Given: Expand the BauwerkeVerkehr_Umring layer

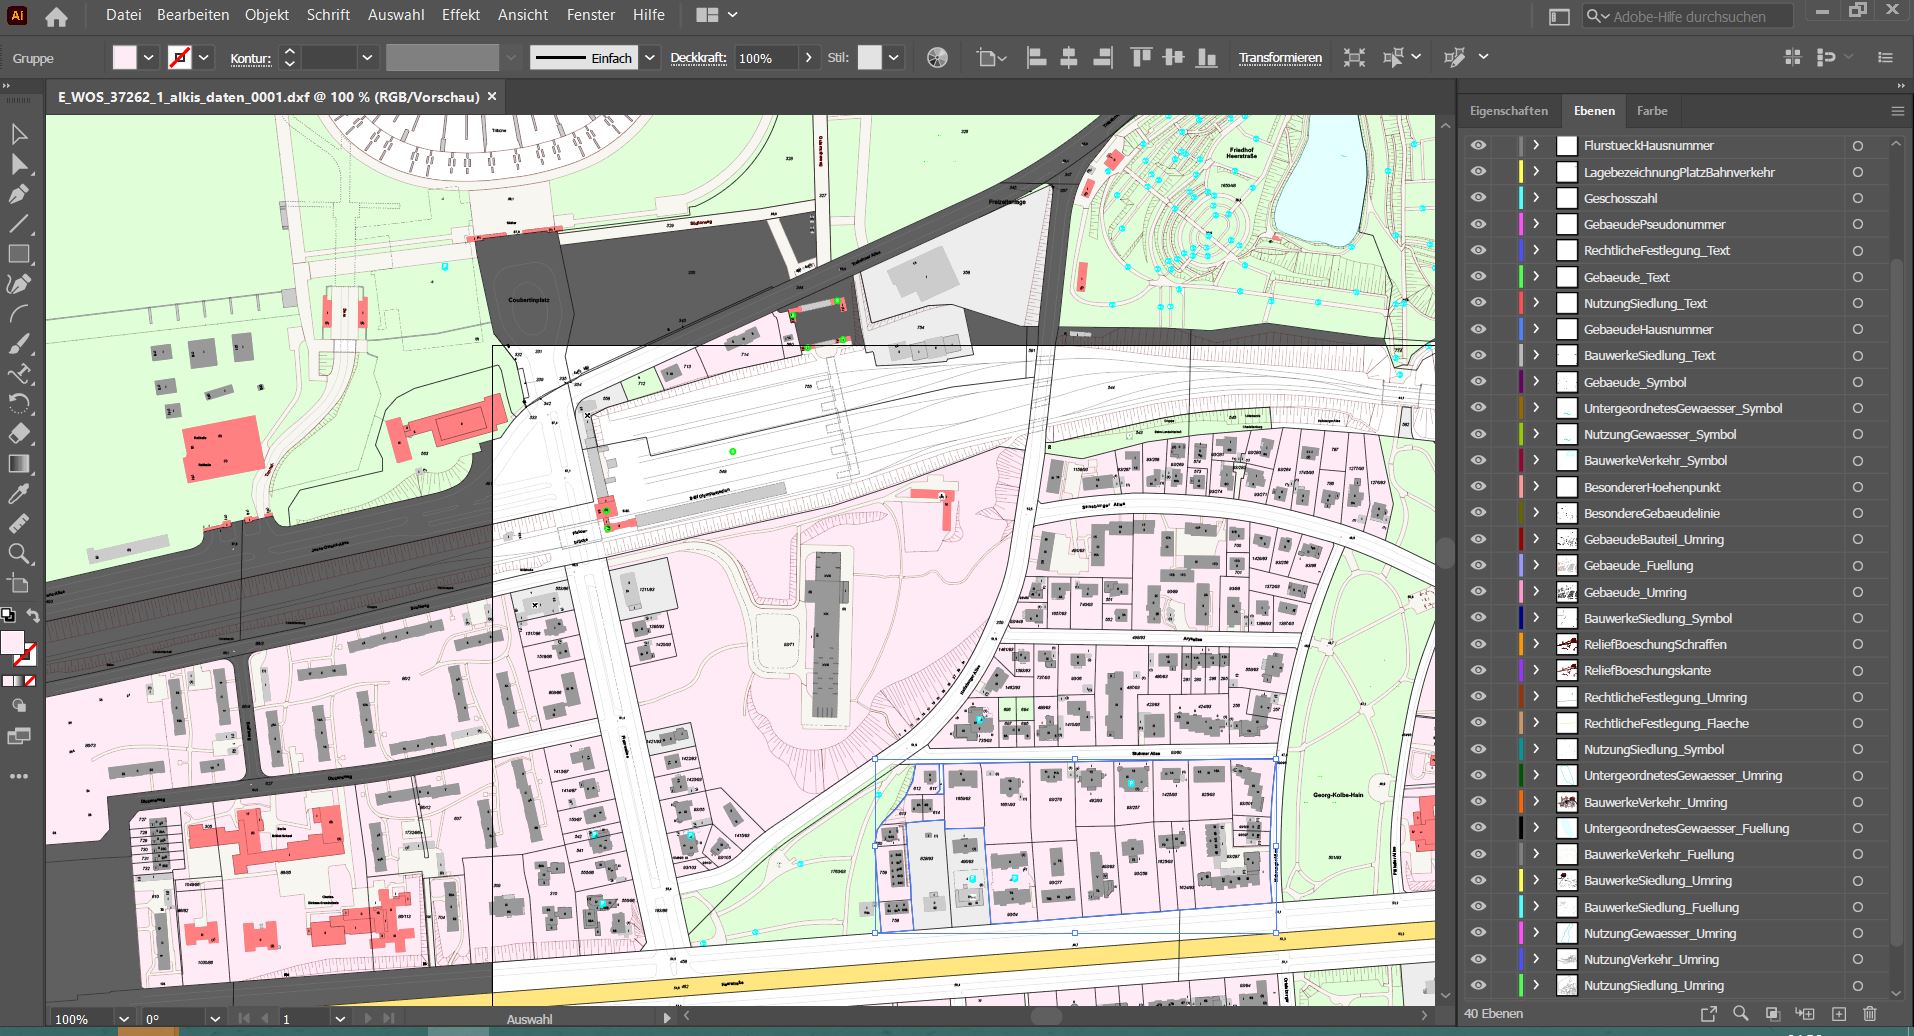Looking at the screenshot, I should pos(1536,802).
